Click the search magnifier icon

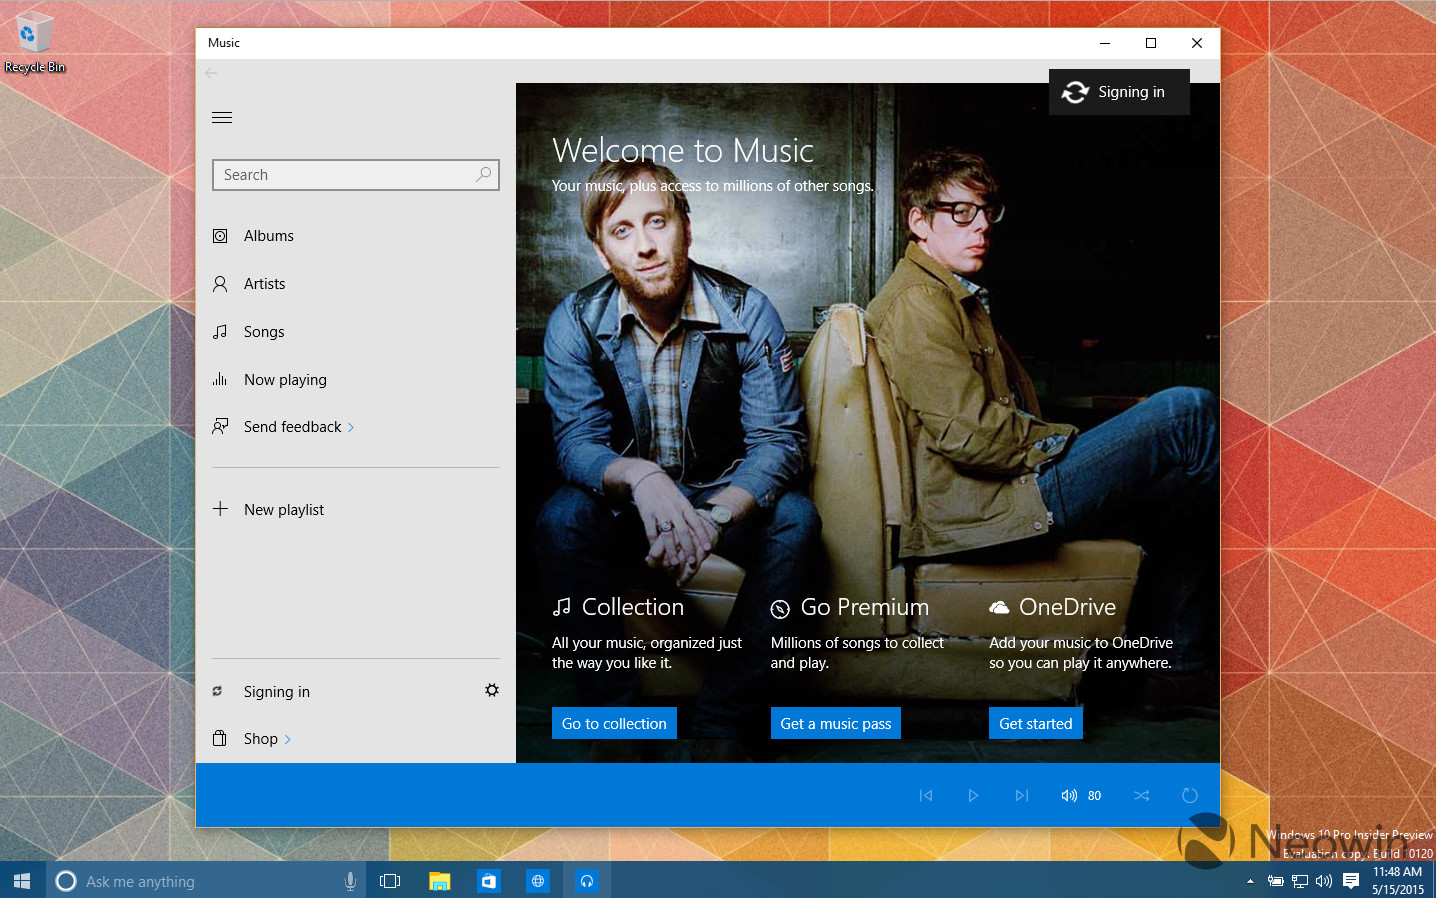click(484, 174)
